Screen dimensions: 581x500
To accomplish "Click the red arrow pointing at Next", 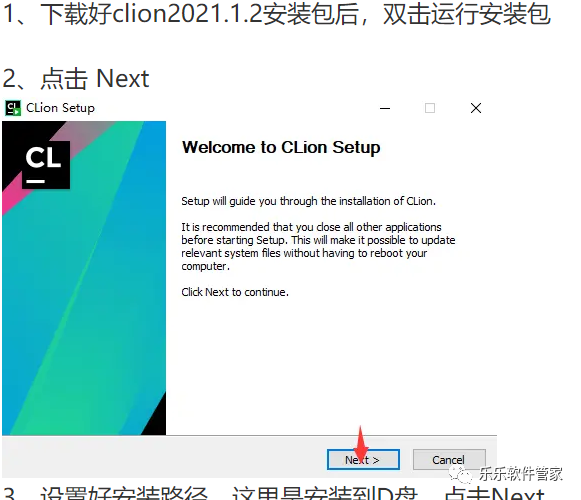I will pyautogui.click(x=361, y=445).
